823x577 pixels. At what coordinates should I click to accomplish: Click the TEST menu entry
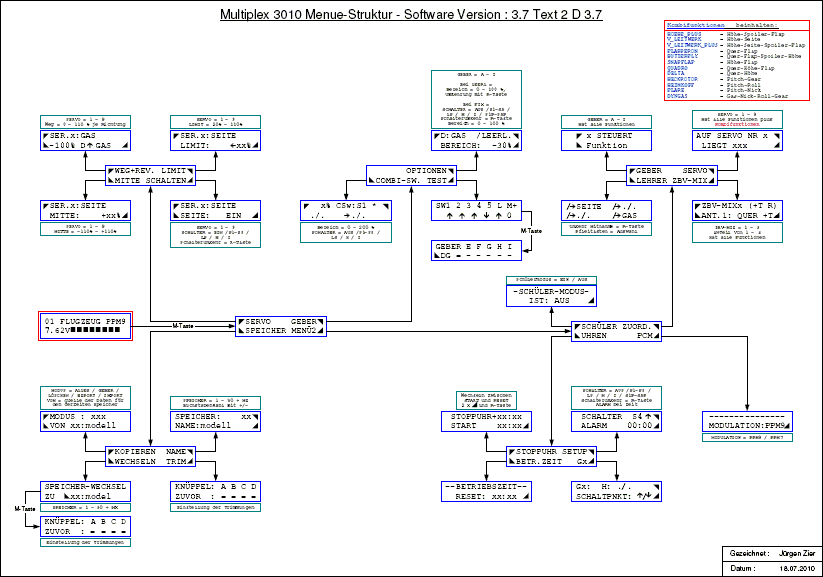[x=437, y=181]
